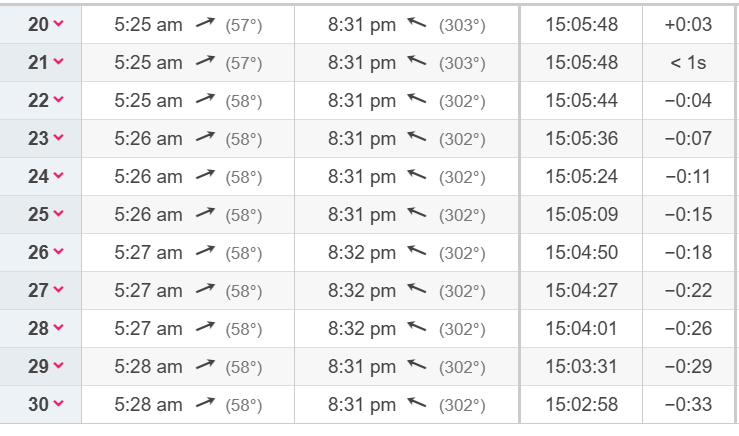Screen dimensions: 739x436
Task: Expand day 27 details
Action: (x=58, y=289)
